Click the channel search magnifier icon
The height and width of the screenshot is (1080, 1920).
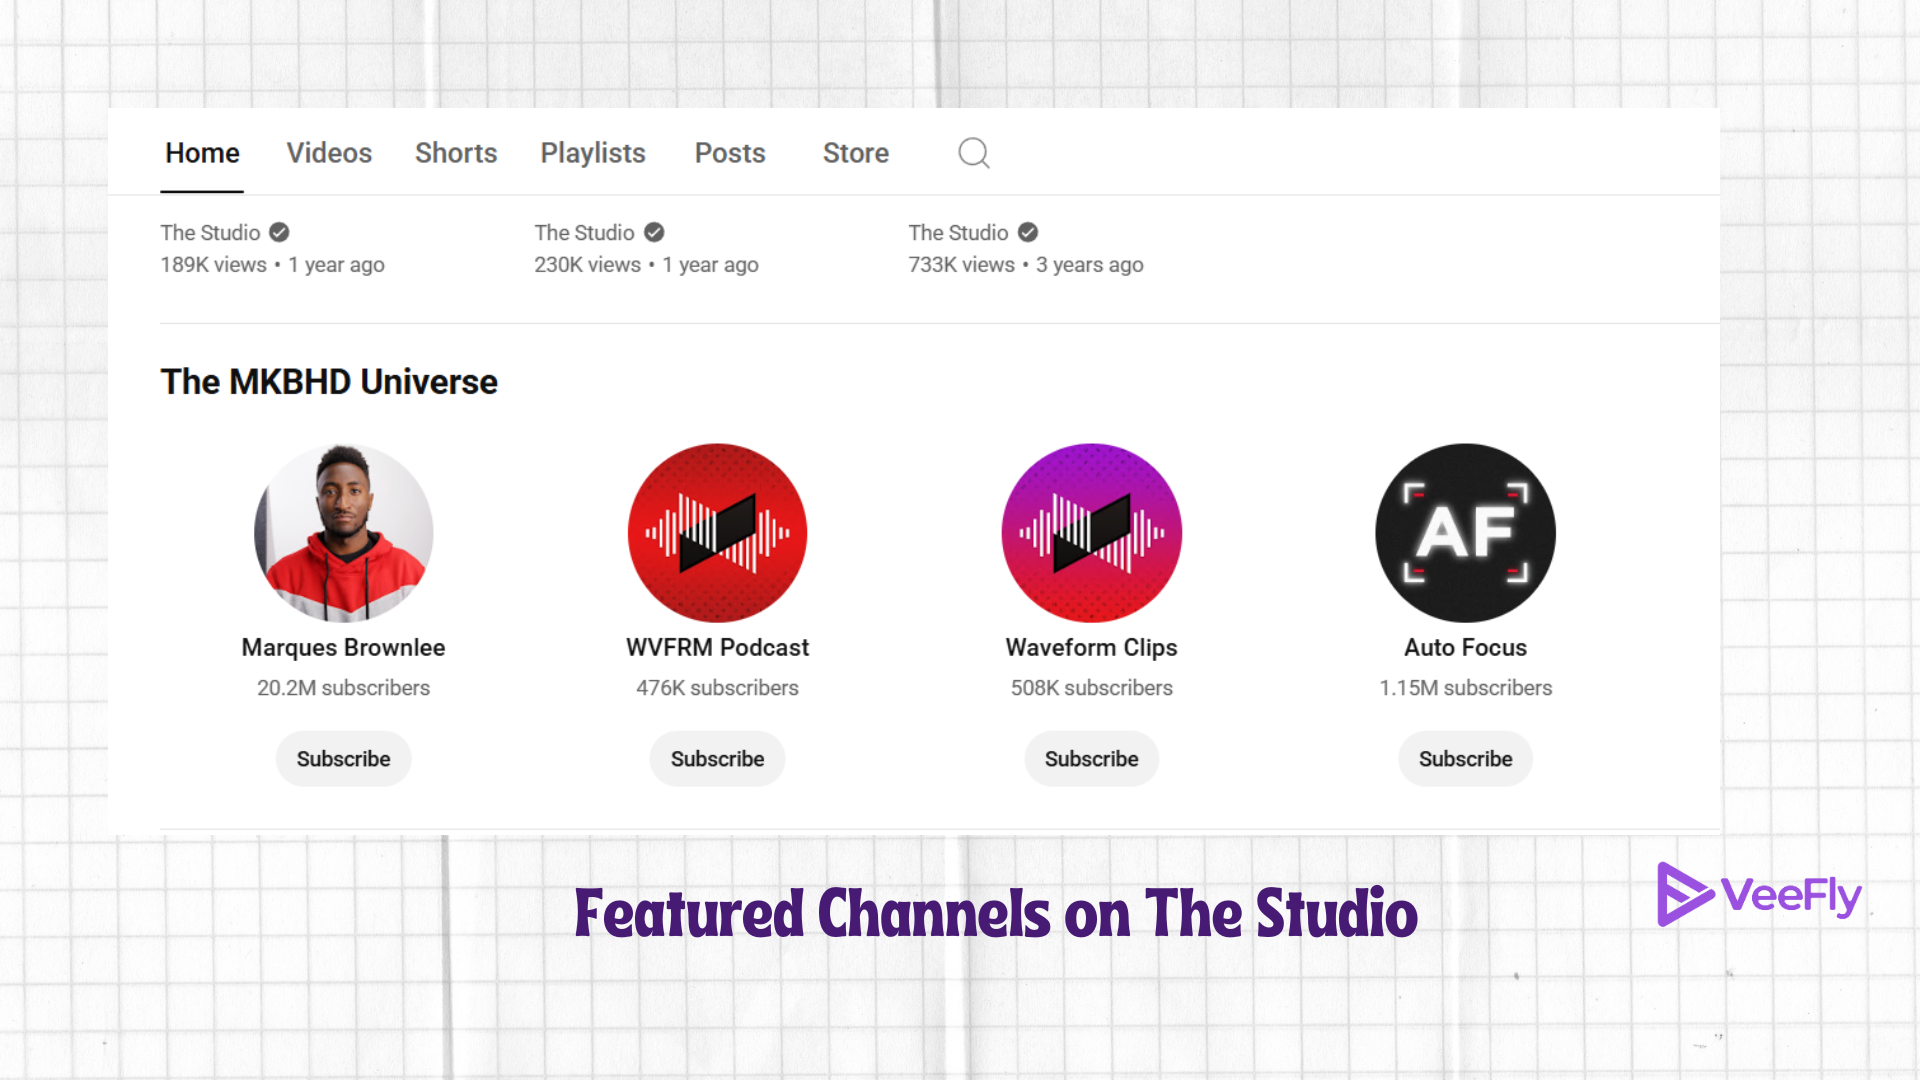point(973,153)
